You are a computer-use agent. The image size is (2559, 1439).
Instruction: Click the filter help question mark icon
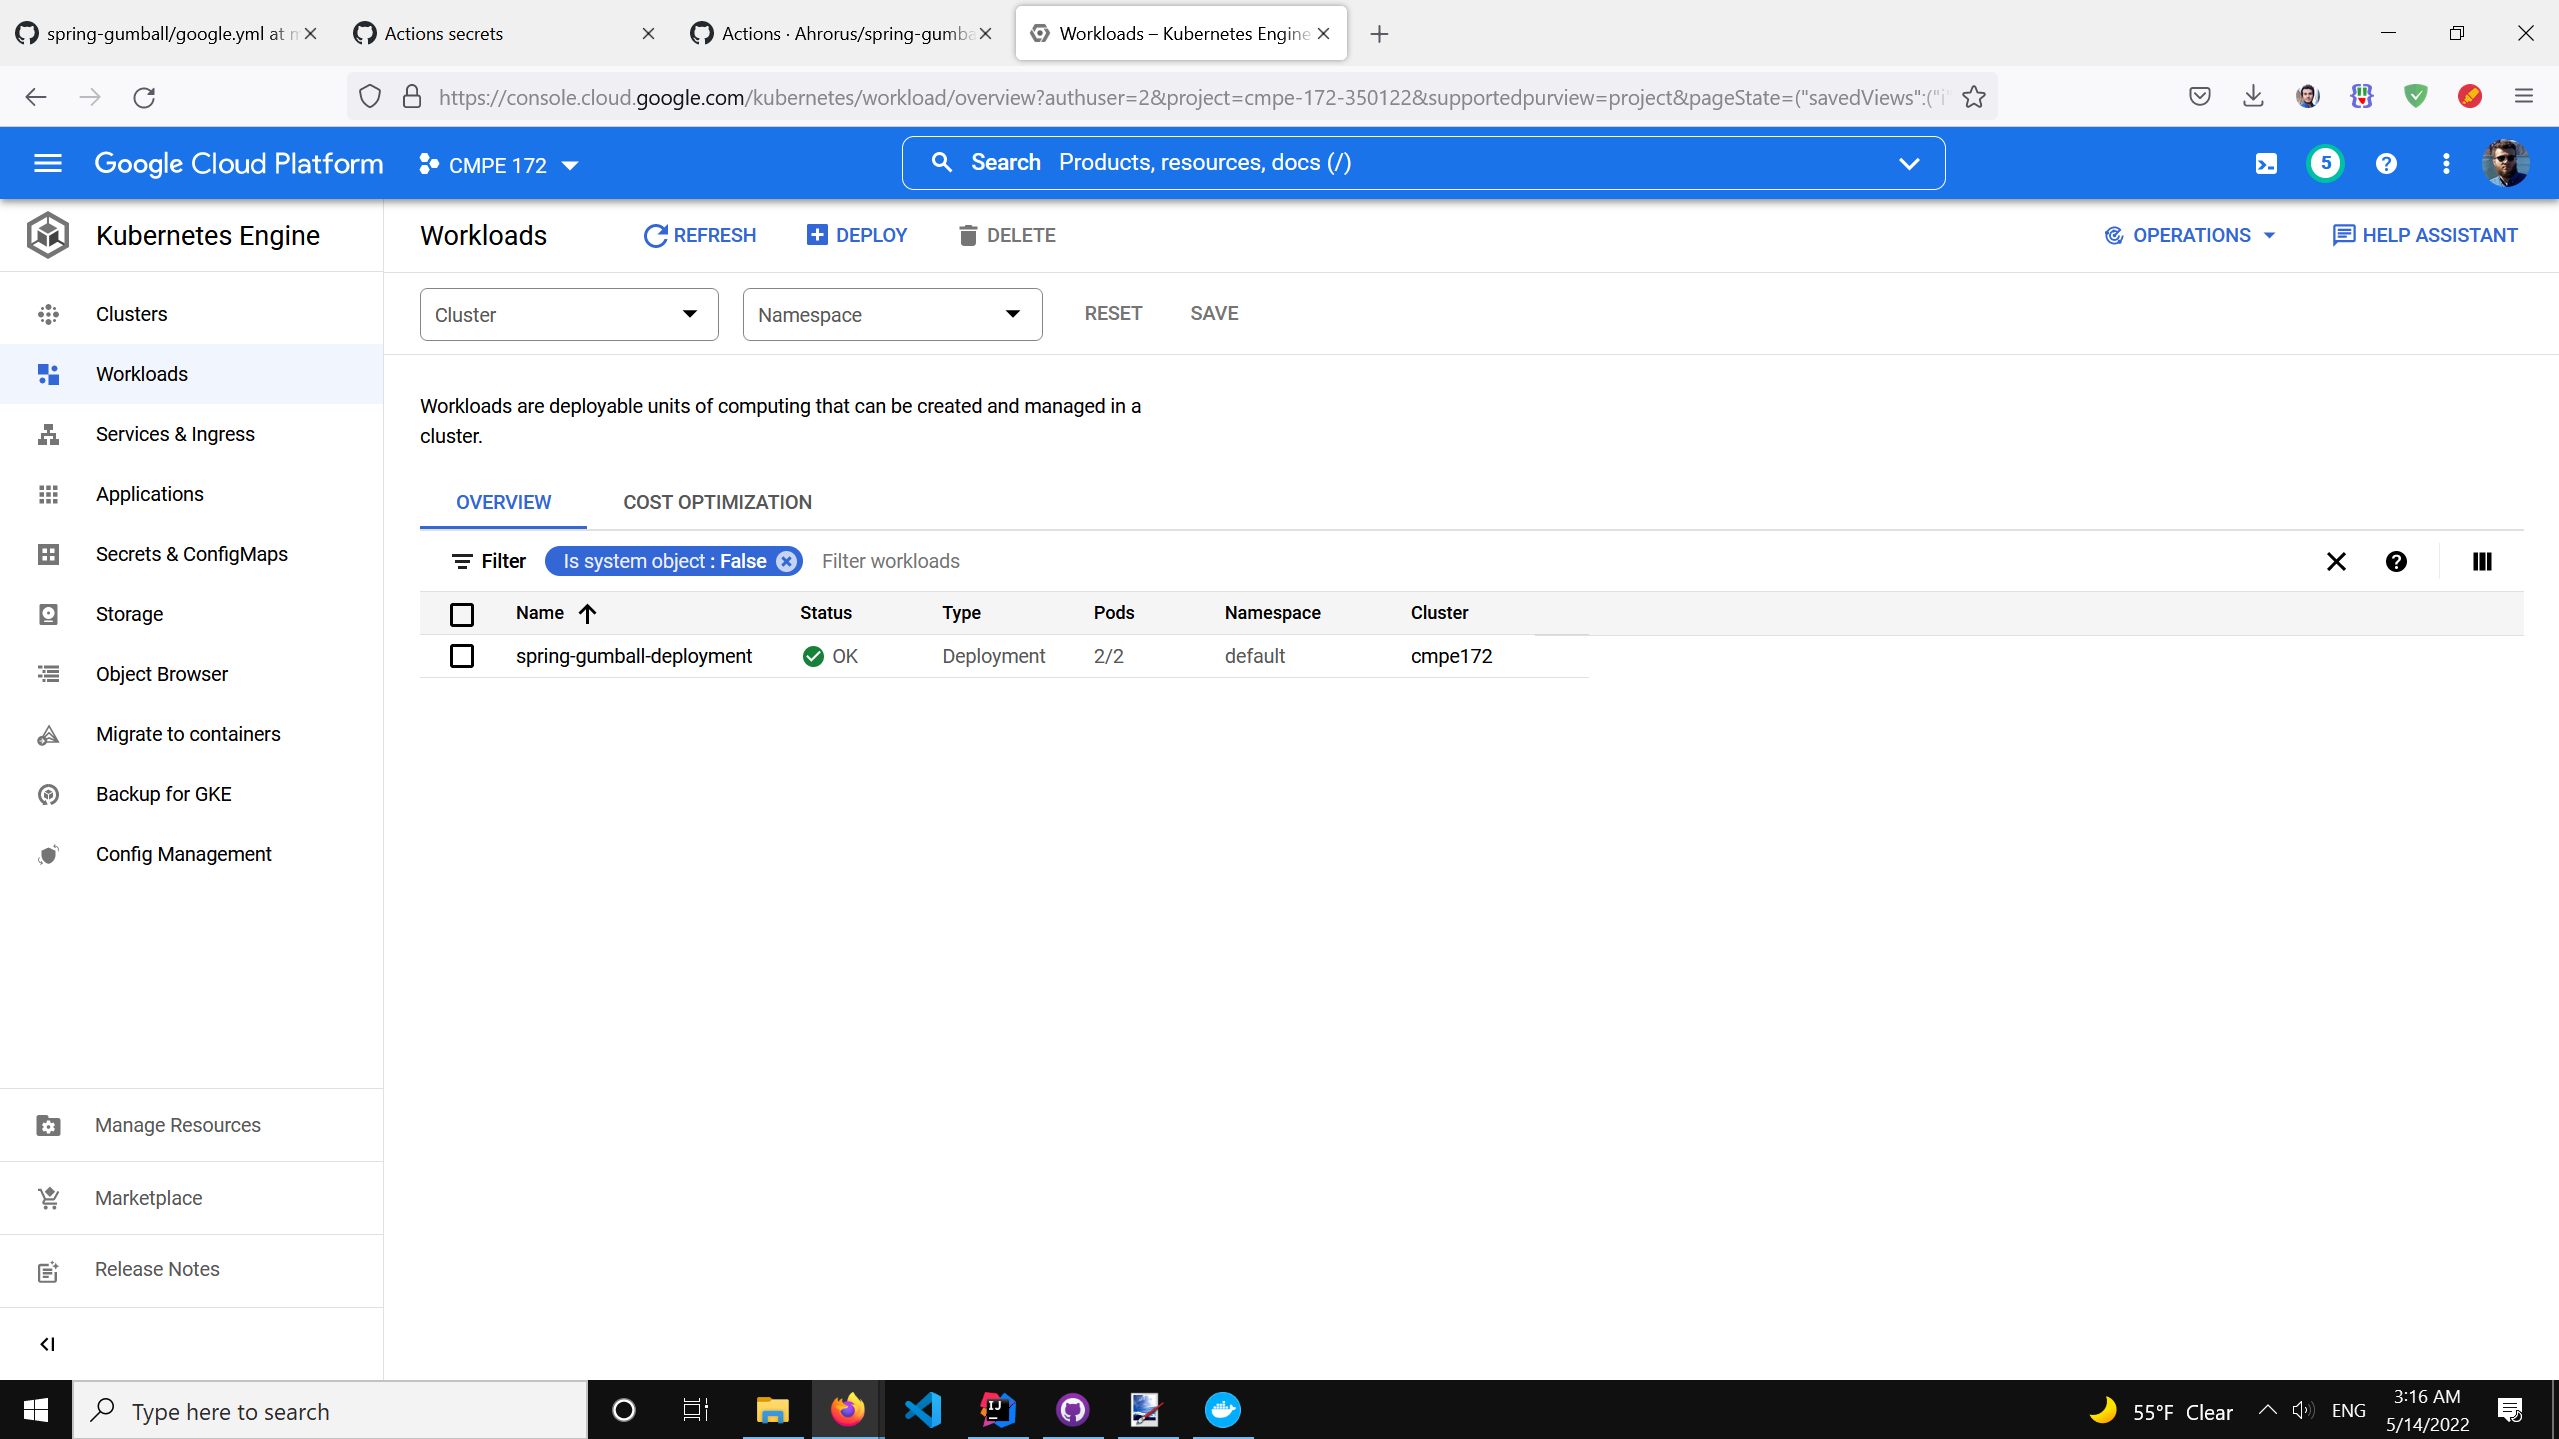point(2396,562)
